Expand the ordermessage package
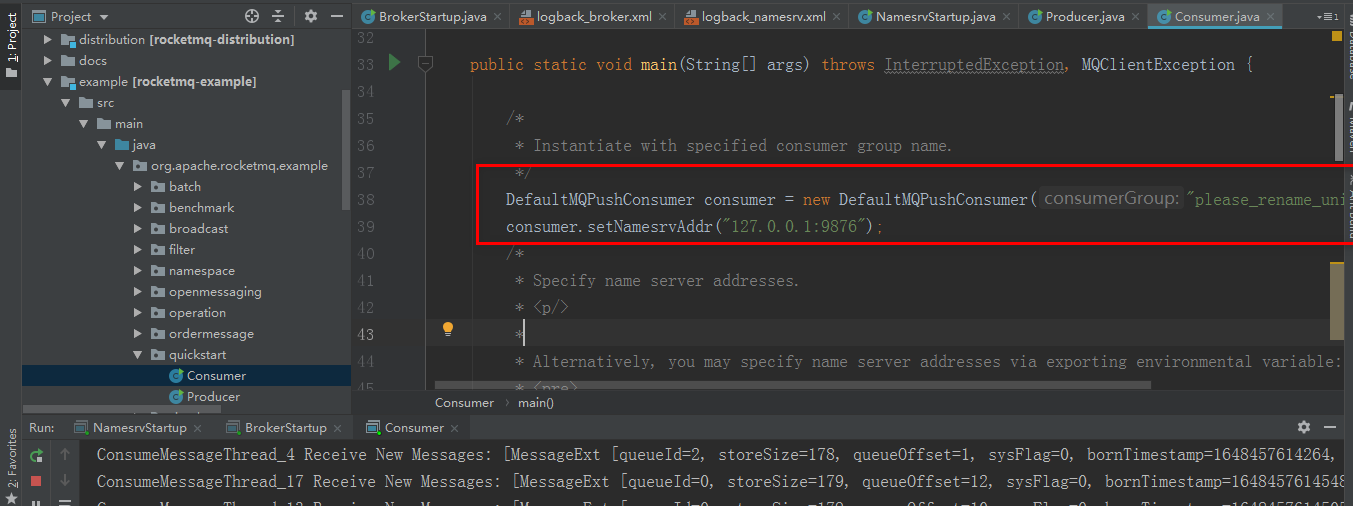The width and height of the screenshot is (1353, 506). (139, 333)
